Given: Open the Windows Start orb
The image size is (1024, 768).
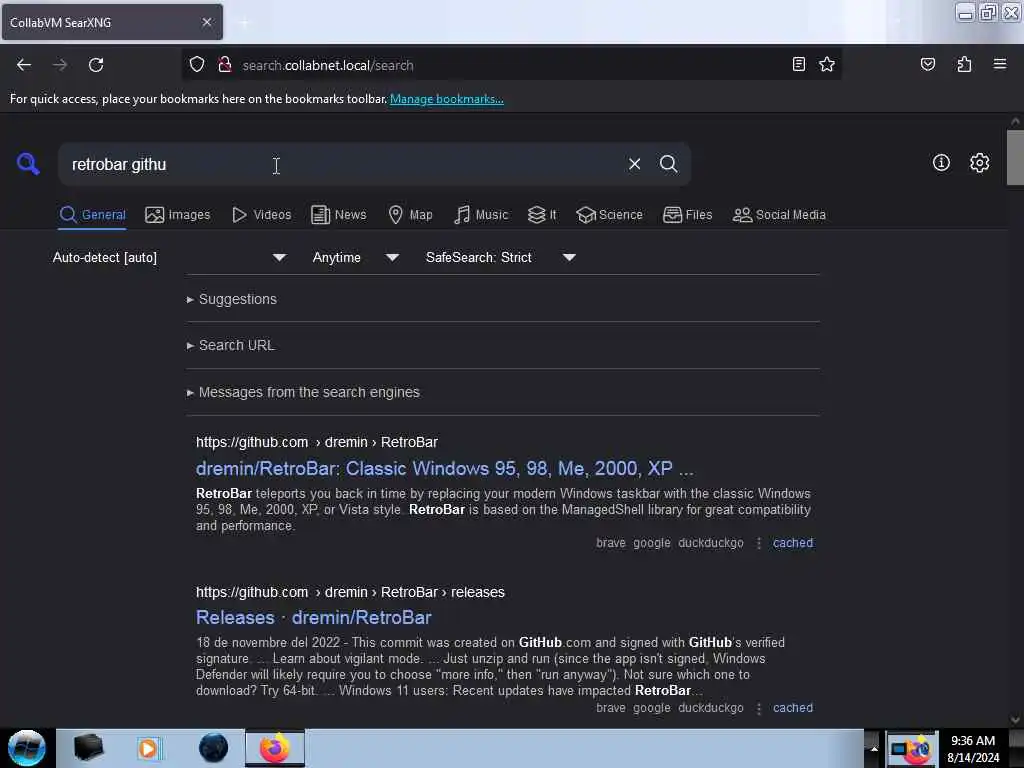Looking at the screenshot, I should (27, 748).
